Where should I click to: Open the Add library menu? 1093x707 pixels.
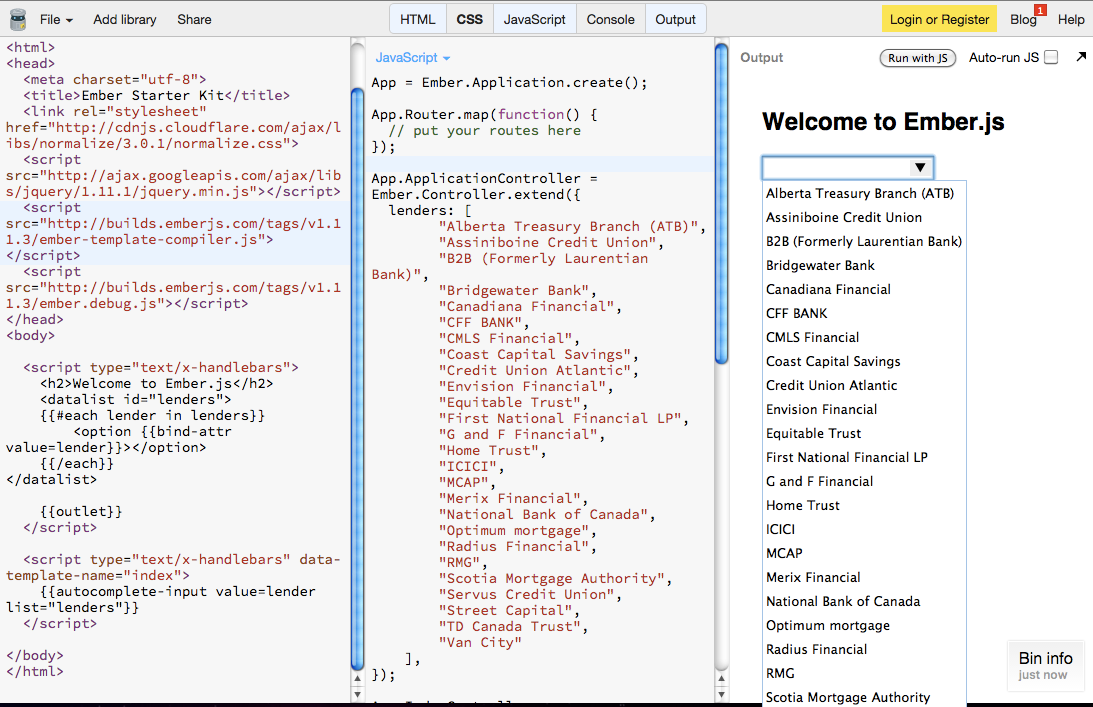coord(126,19)
